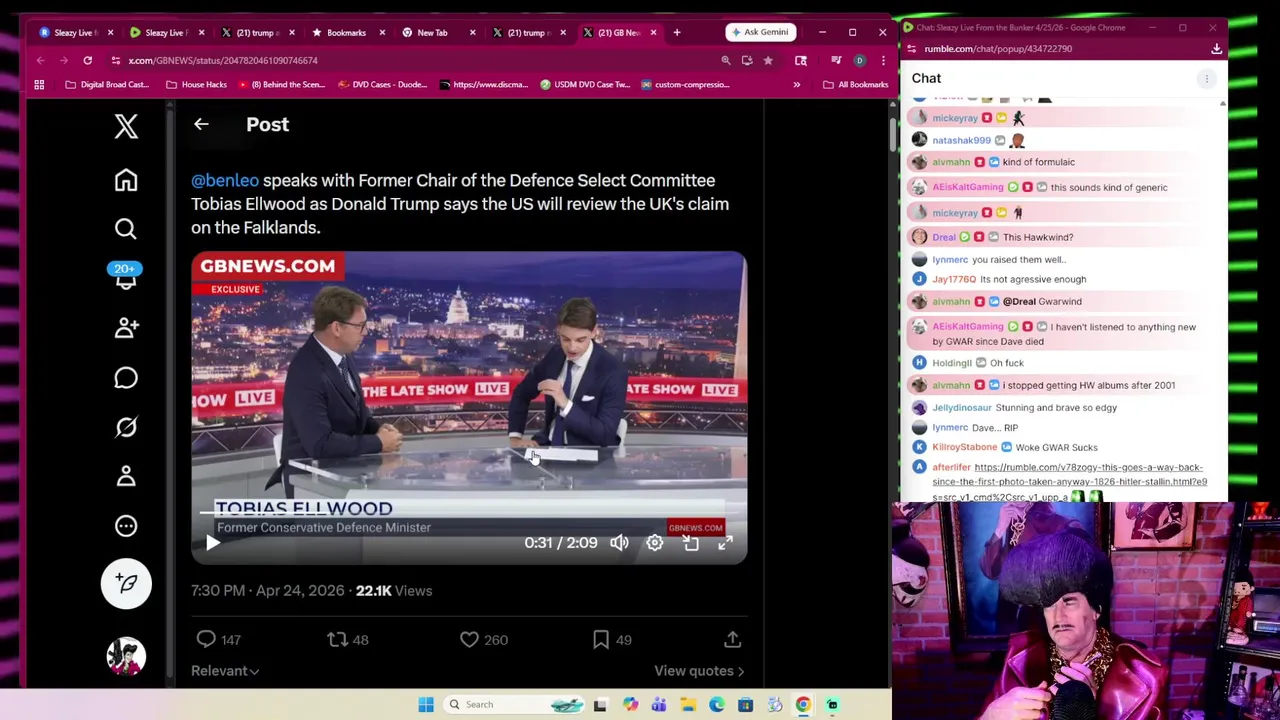
Task: Open the account avatar in X sidebar
Action: pyautogui.click(x=126, y=656)
